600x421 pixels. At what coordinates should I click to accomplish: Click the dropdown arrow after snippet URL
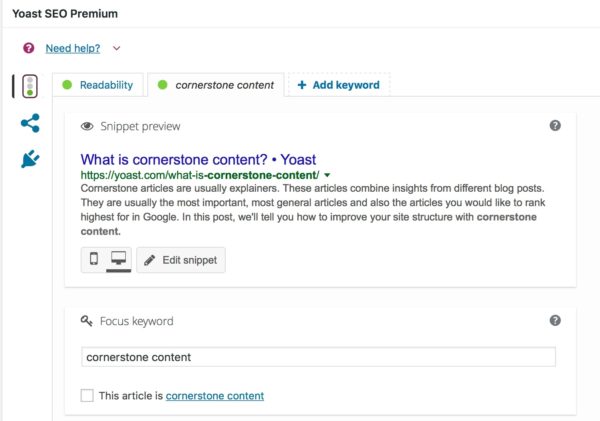pos(327,175)
